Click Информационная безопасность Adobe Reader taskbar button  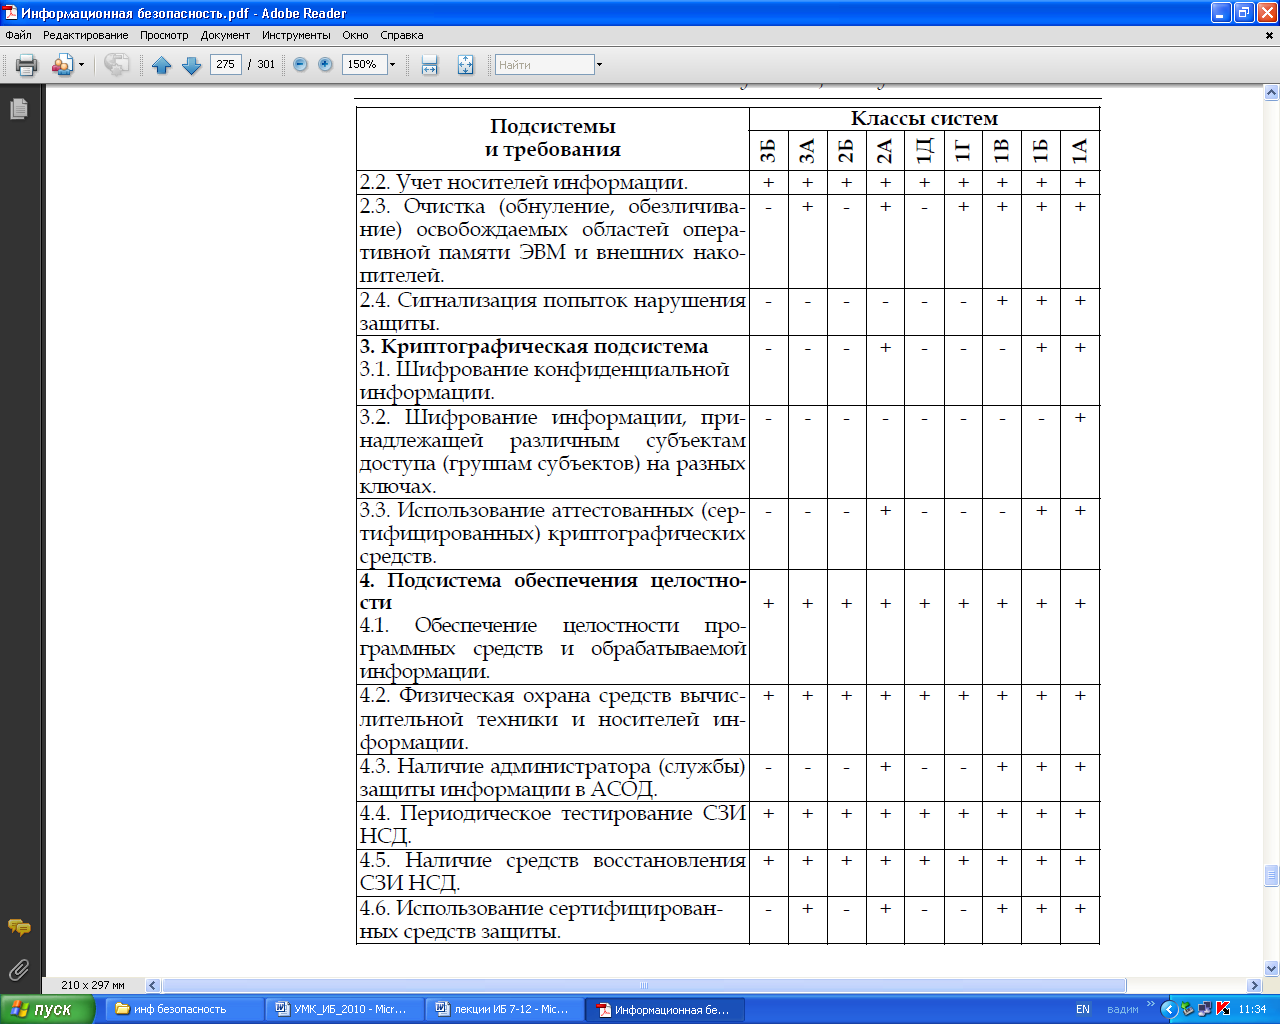(x=666, y=1009)
